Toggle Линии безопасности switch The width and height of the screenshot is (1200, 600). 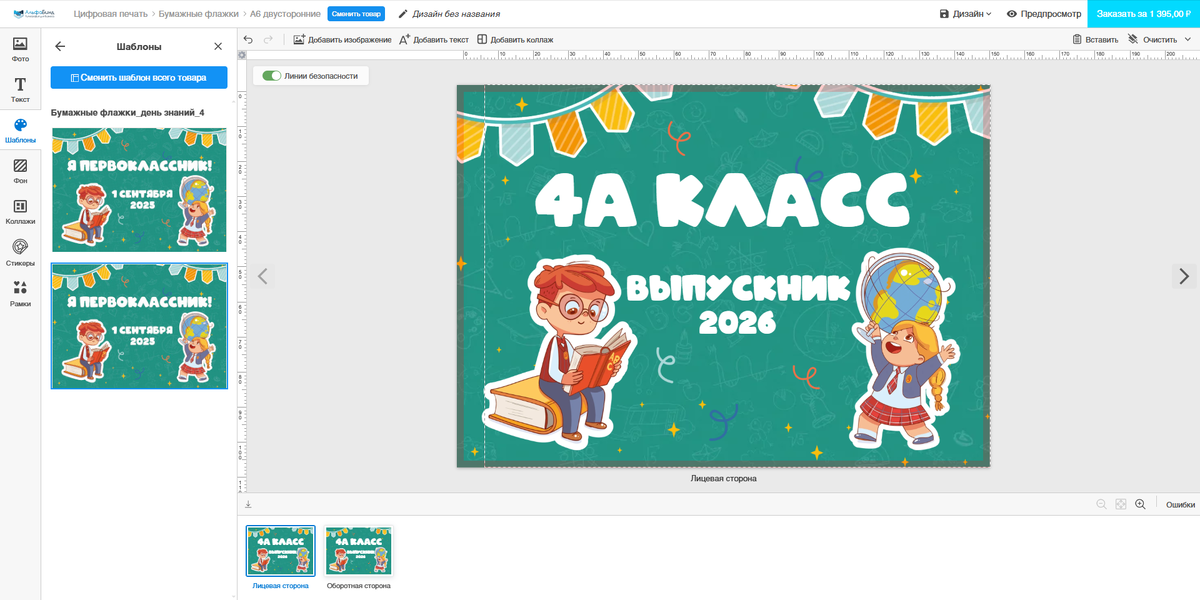271,76
